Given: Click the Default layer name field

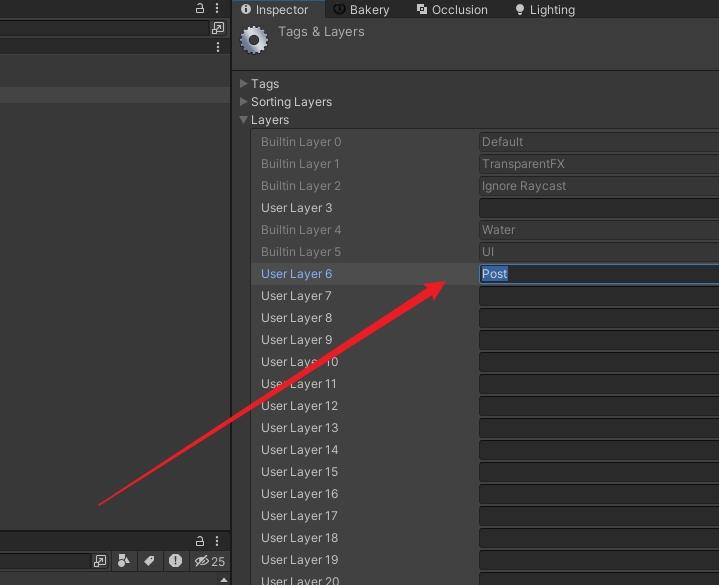Looking at the screenshot, I should coord(599,142).
